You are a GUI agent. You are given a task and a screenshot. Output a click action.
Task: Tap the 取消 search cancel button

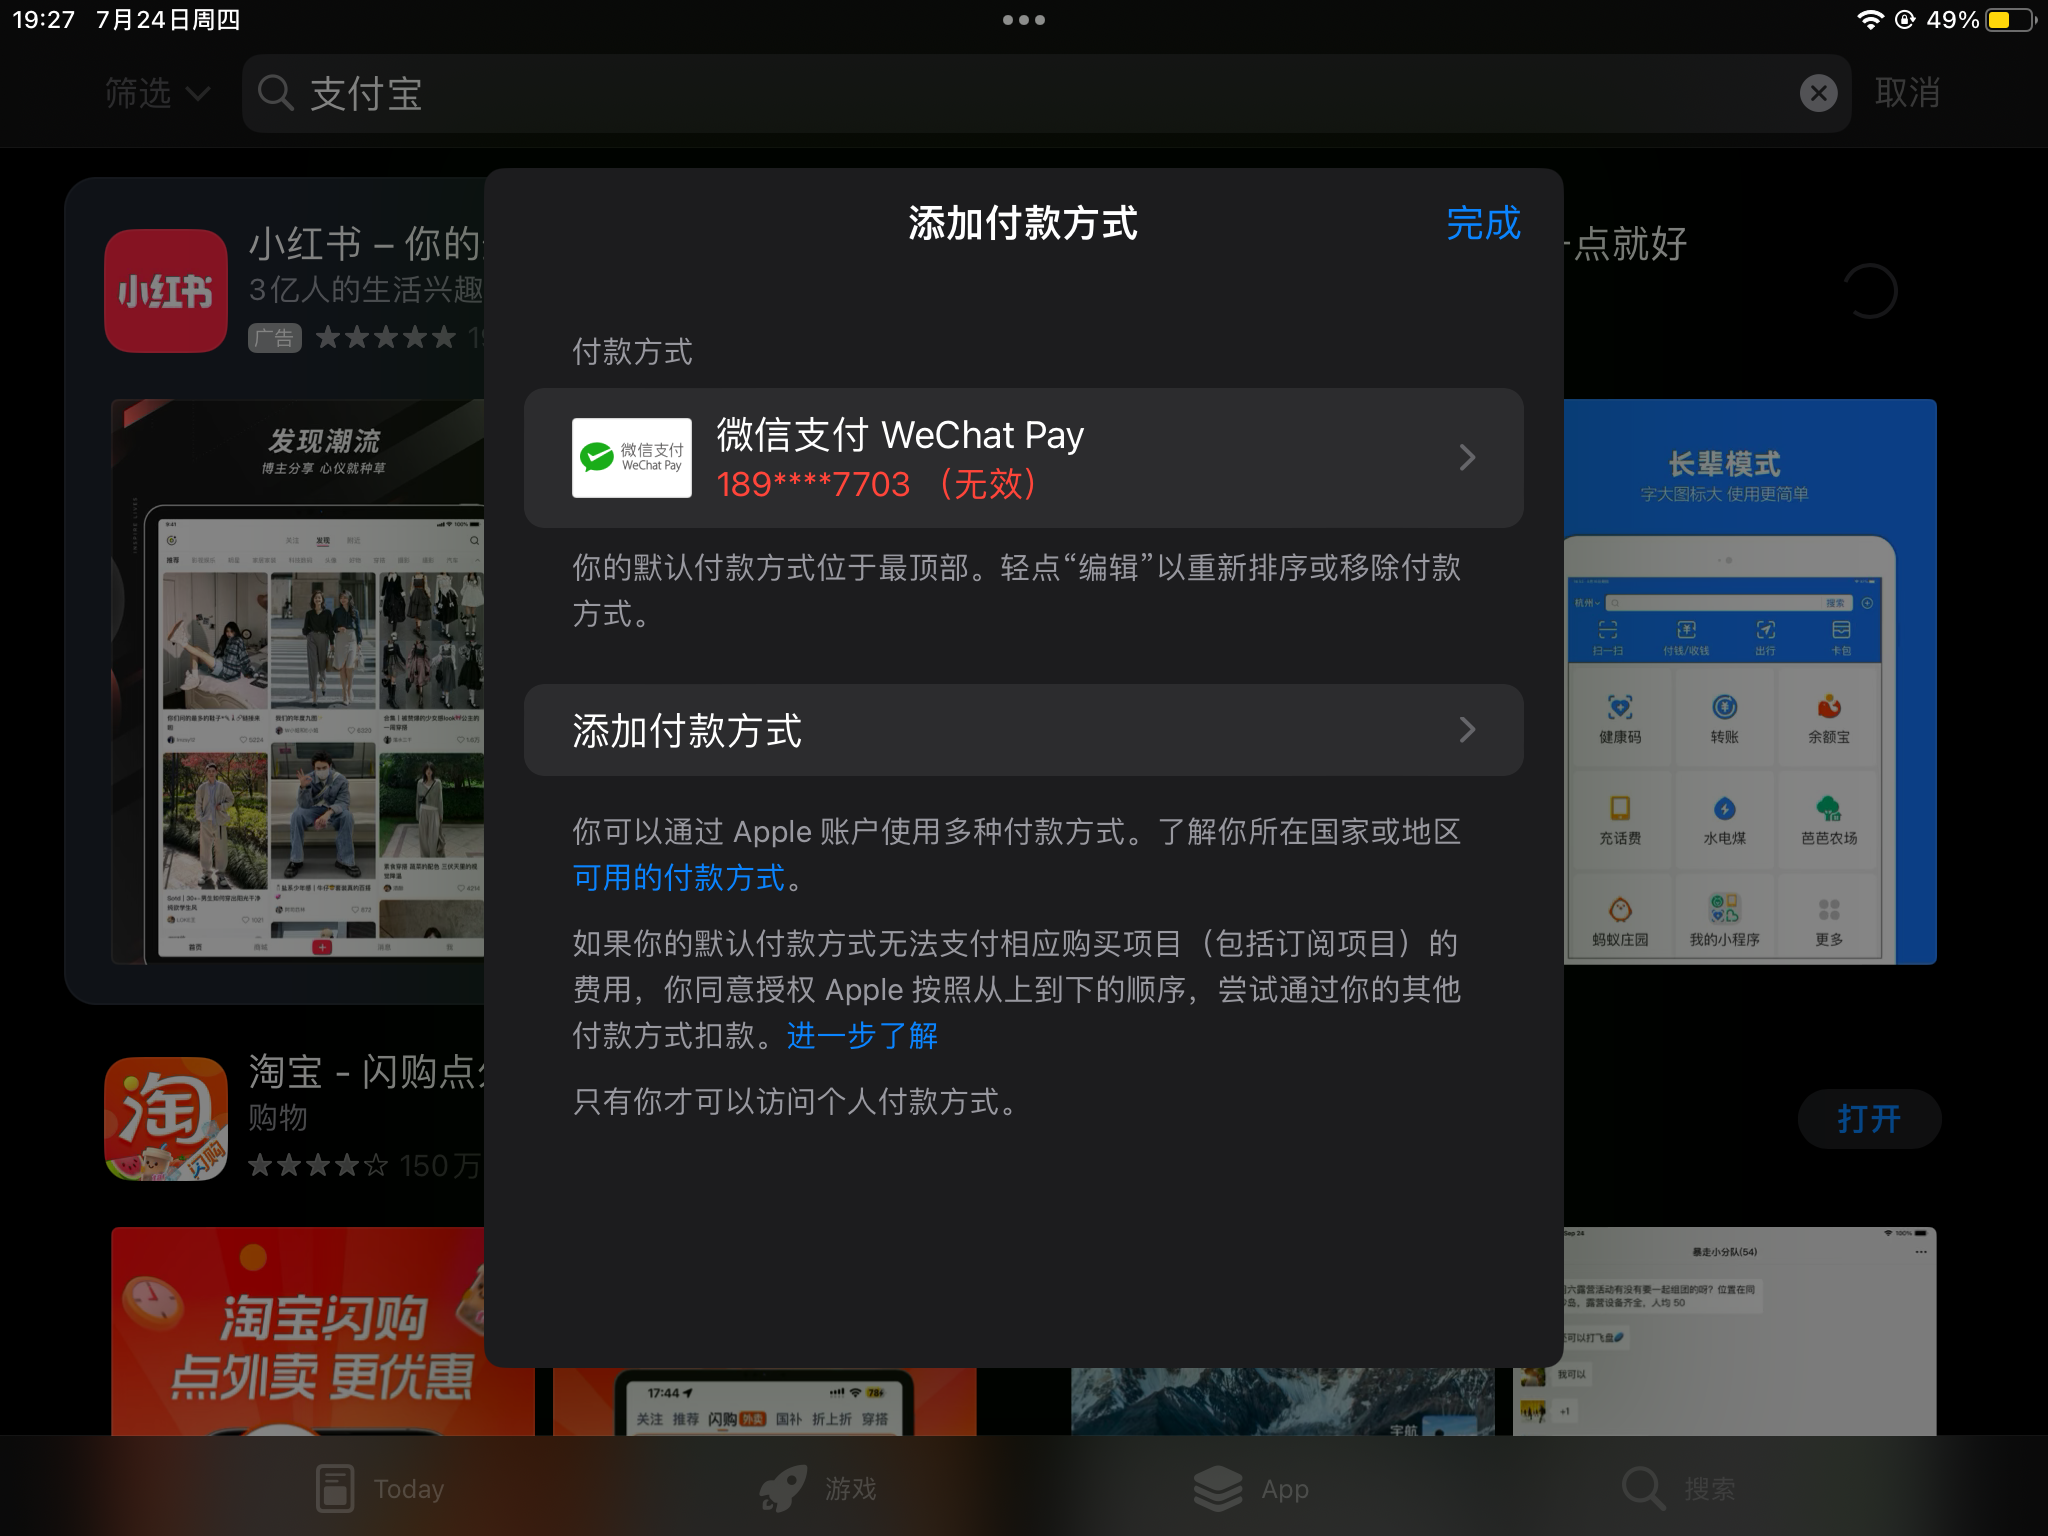(x=1907, y=94)
